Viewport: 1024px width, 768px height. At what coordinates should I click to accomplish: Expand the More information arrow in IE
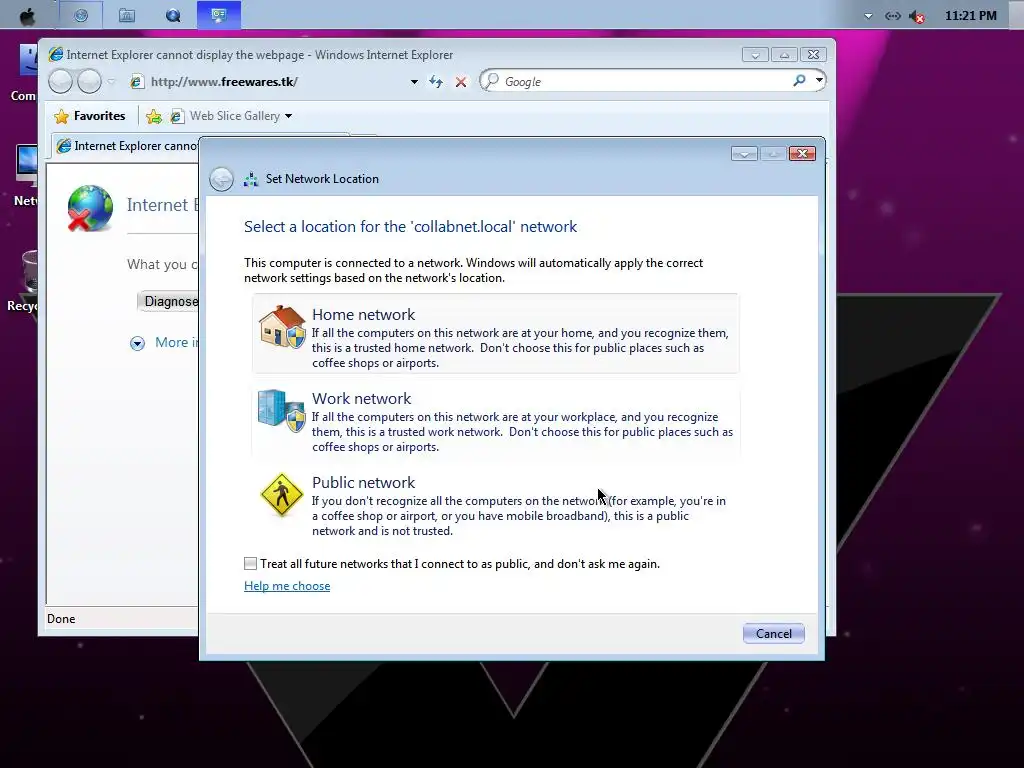[x=137, y=343]
